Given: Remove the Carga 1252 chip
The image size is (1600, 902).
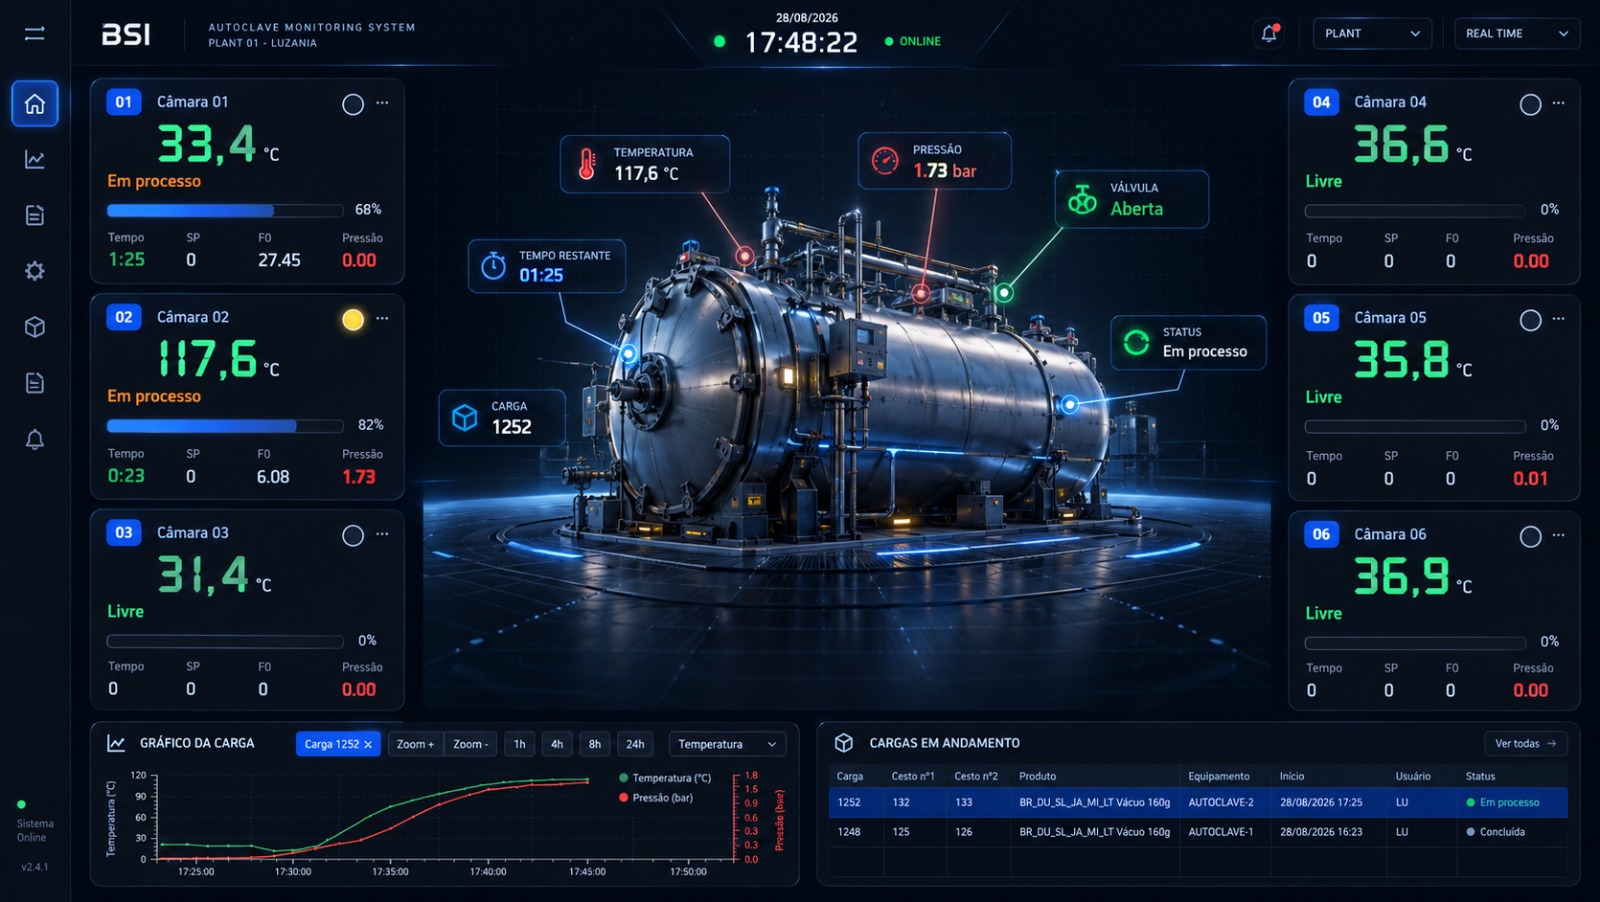Looking at the screenshot, I should 368,744.
